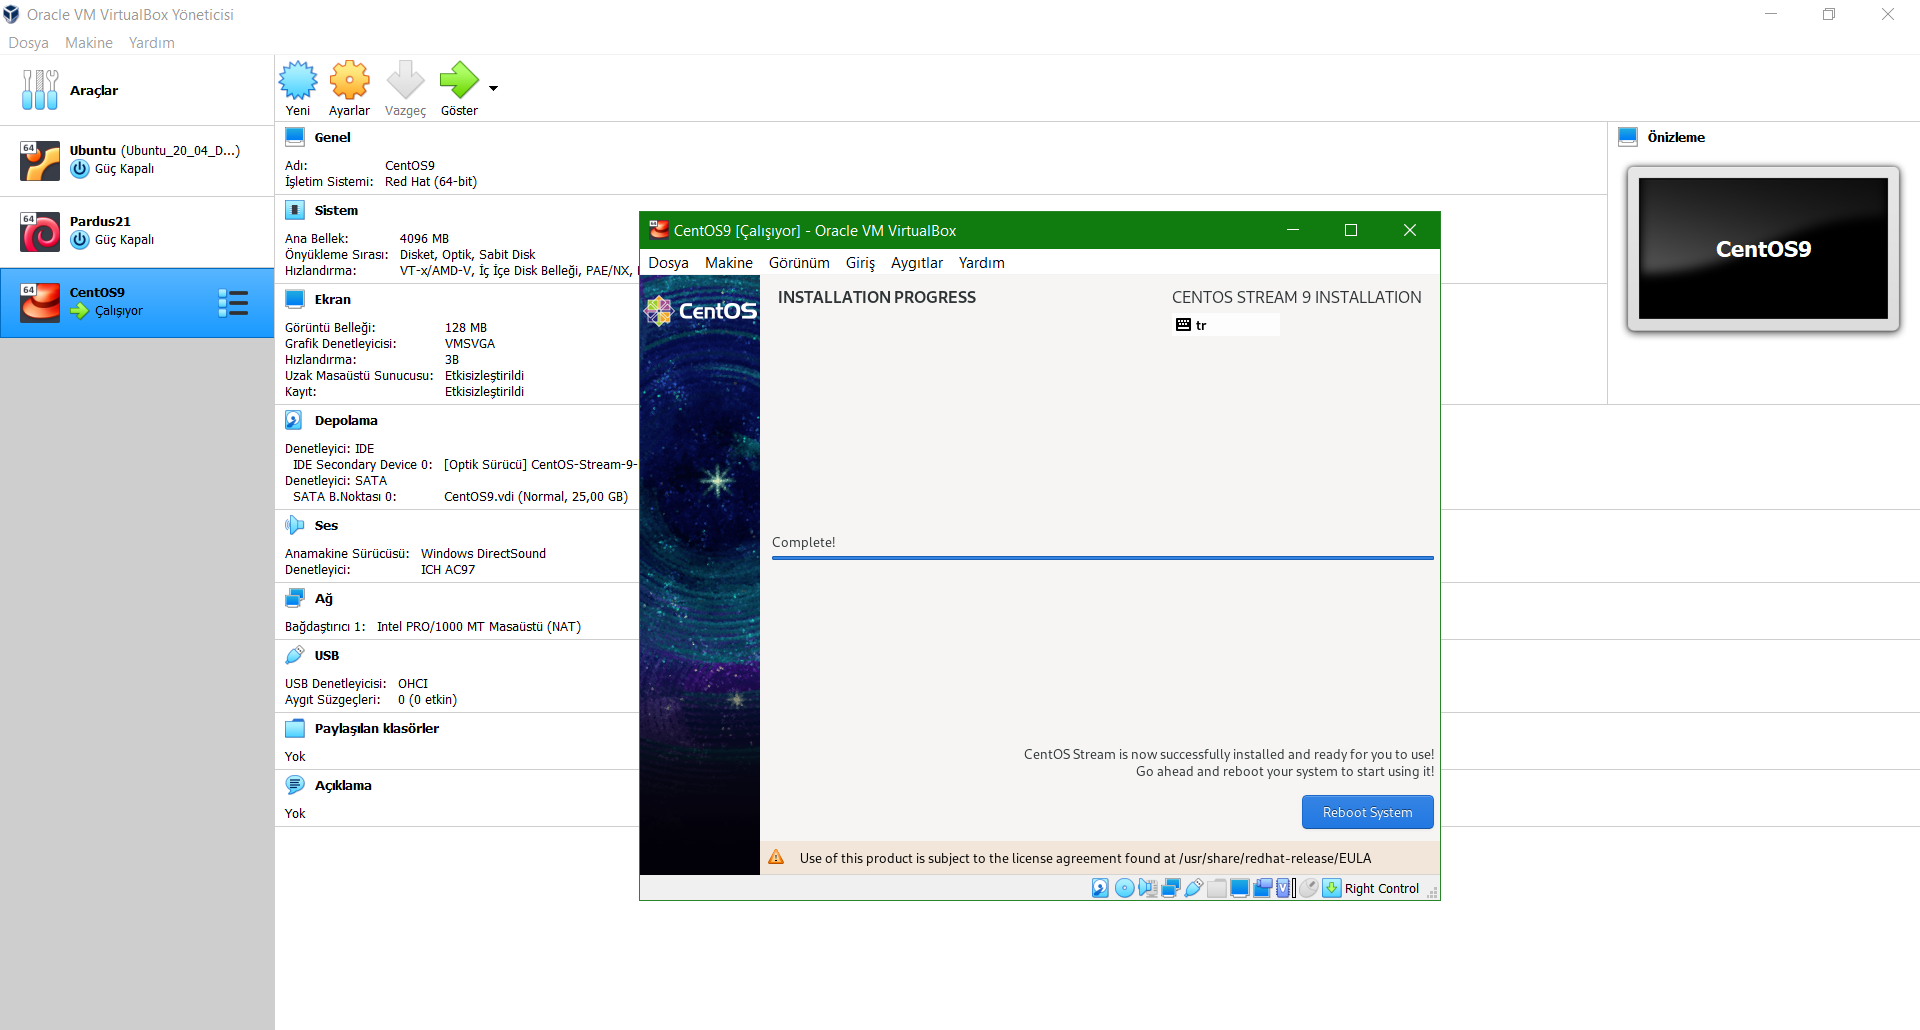Click the Depolama section icon
Image resolution: width=1920 pixels, height=1030 pixels.
pyautogui.click(x=294, y=420)
